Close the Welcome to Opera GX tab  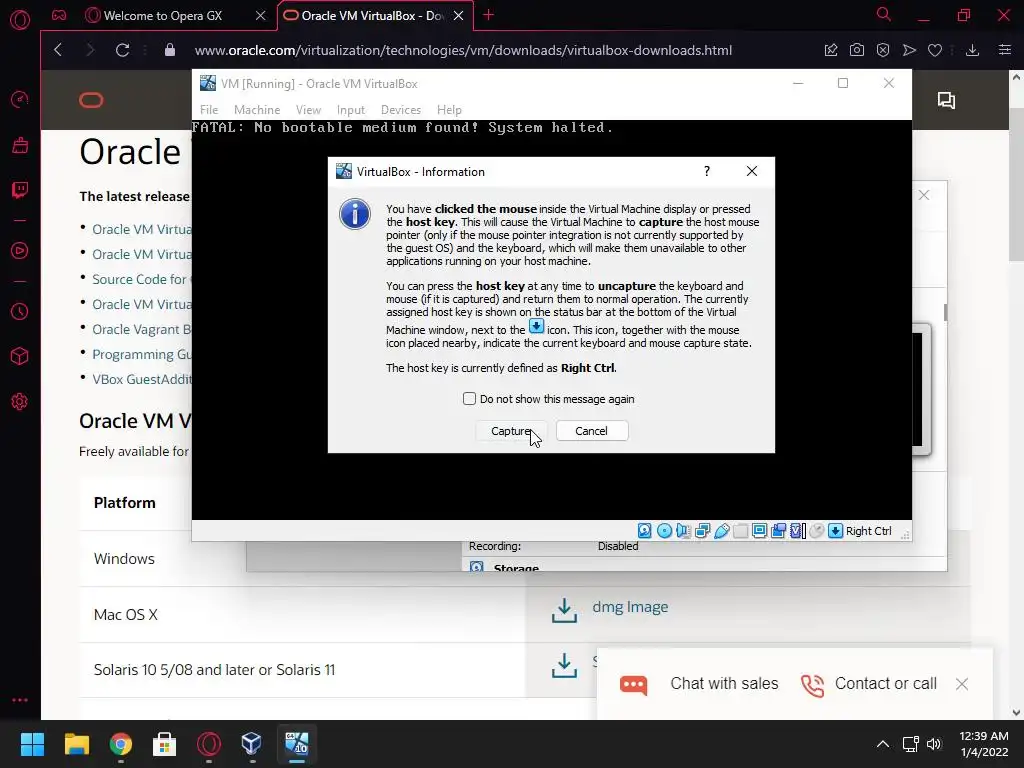(x=261, y=16)
